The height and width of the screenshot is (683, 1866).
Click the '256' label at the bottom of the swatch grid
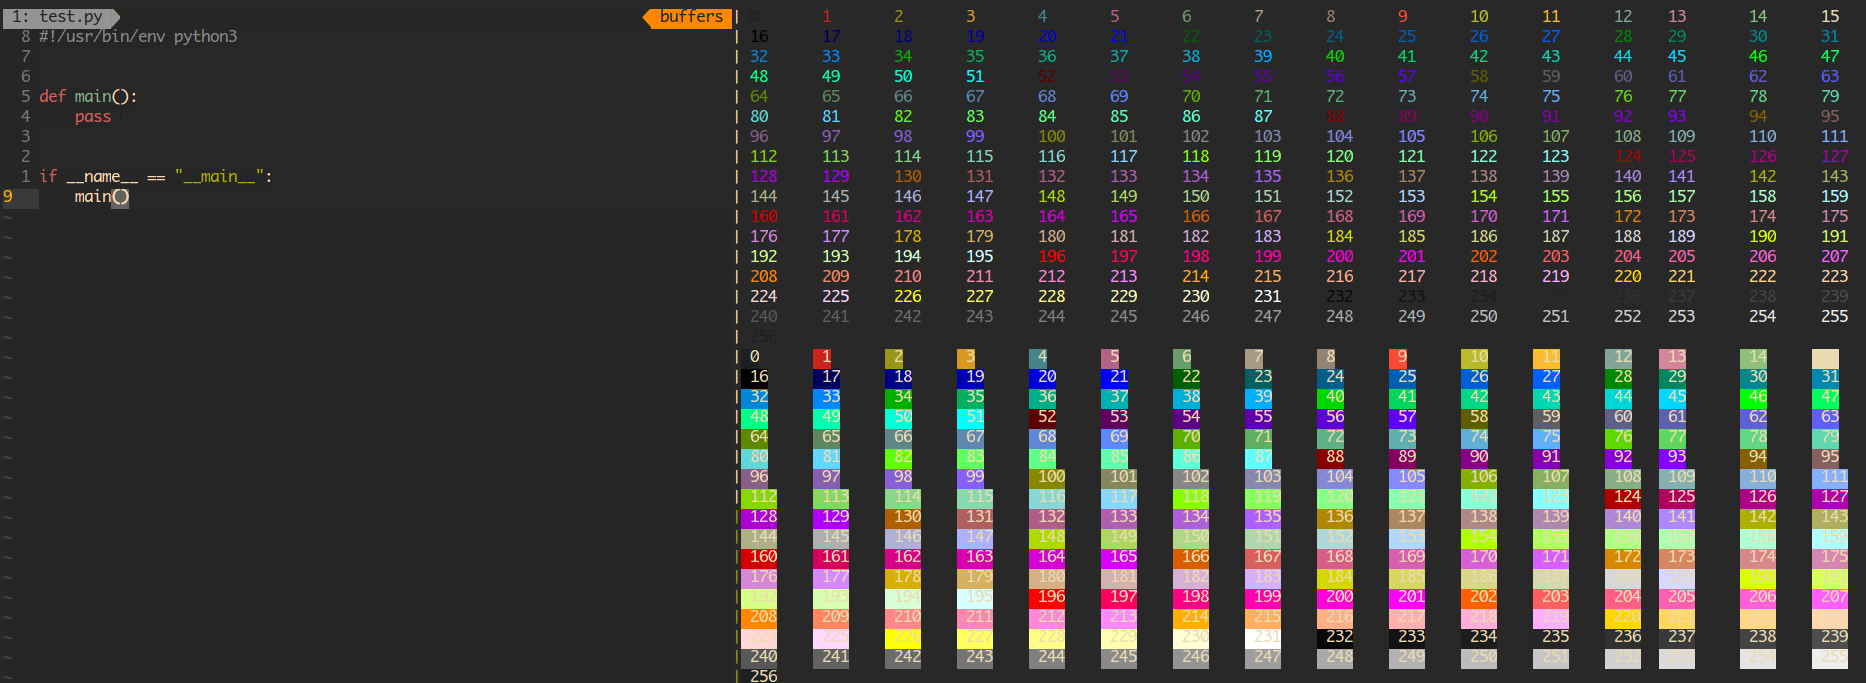coord(763,676)
